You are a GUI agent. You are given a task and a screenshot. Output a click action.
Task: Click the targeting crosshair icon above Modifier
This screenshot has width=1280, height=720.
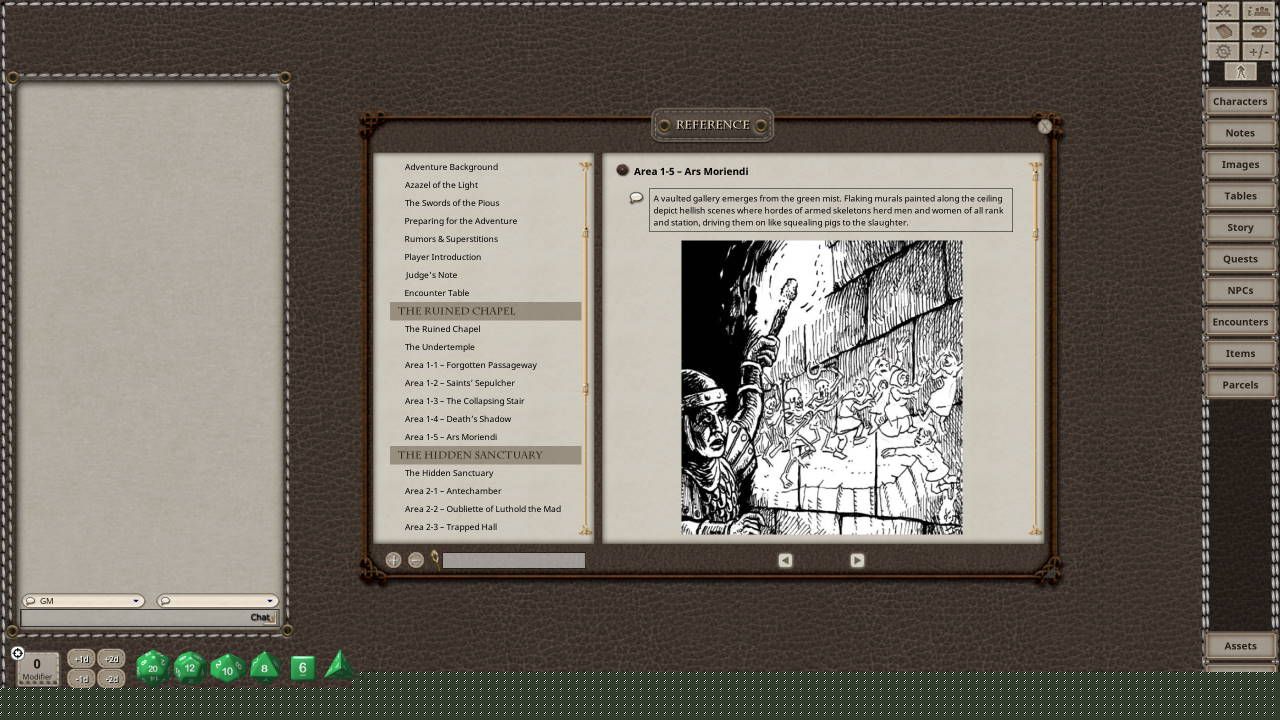pos(17,653)
